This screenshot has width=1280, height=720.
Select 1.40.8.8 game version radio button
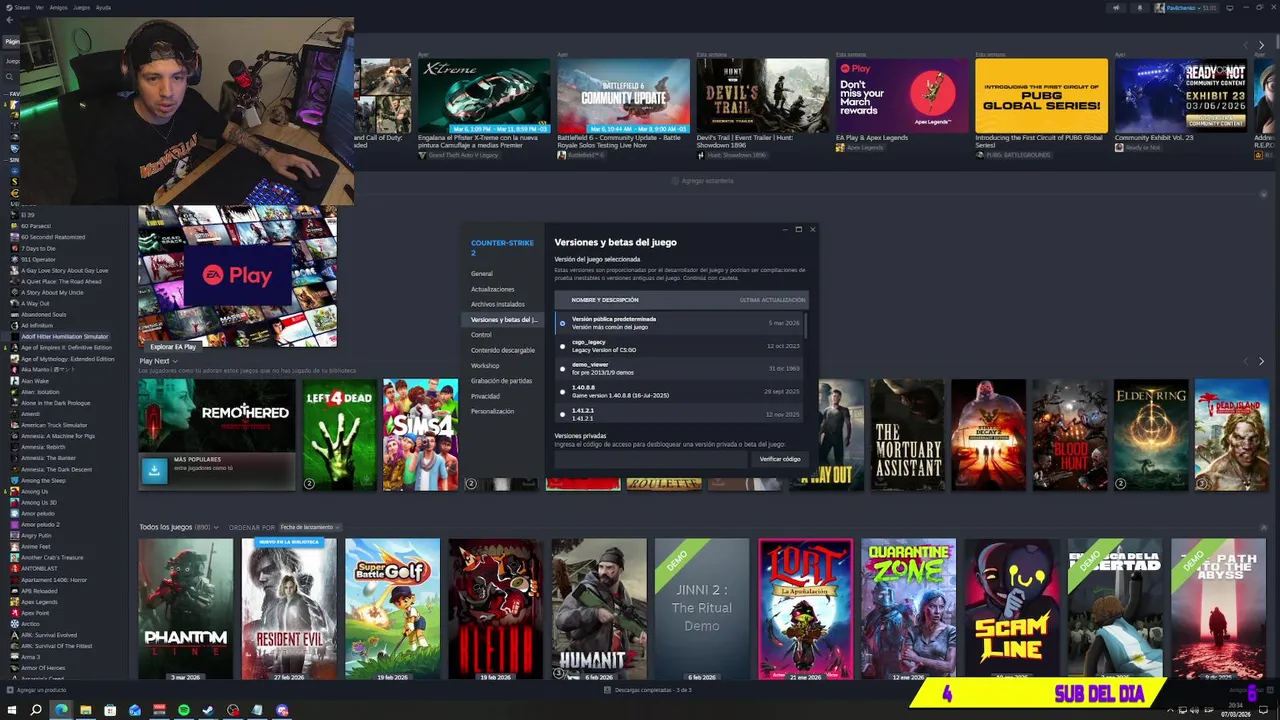click(562, 391)
